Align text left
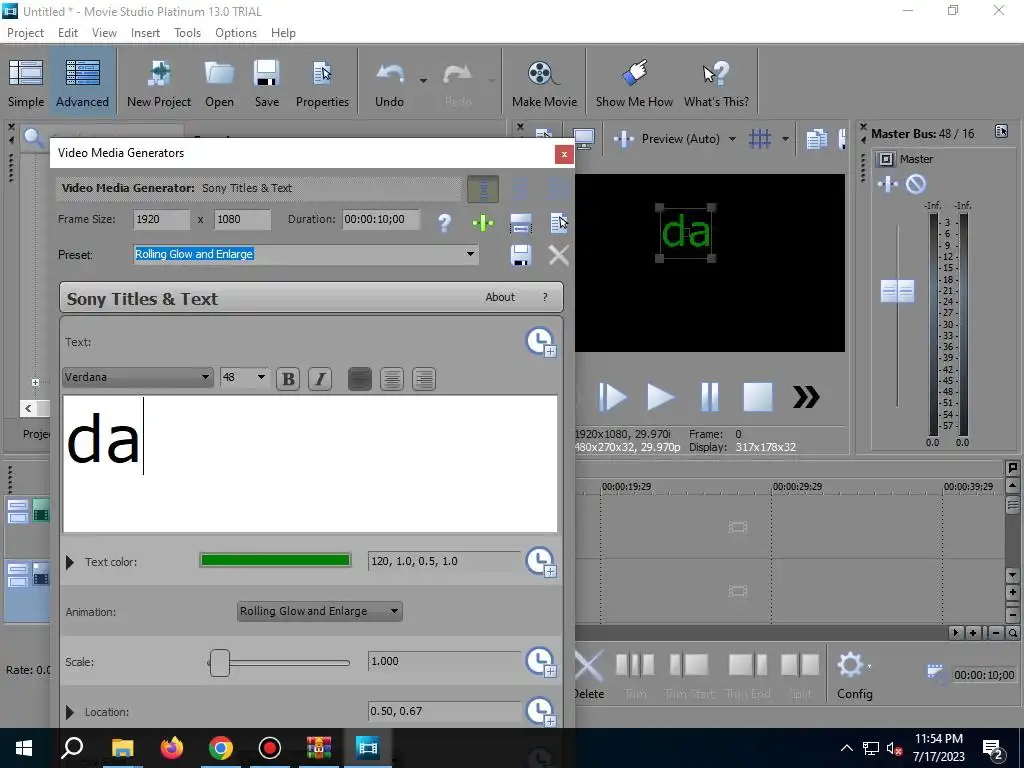The height and width of the screenshot is (768, 1024). [360, 379]
